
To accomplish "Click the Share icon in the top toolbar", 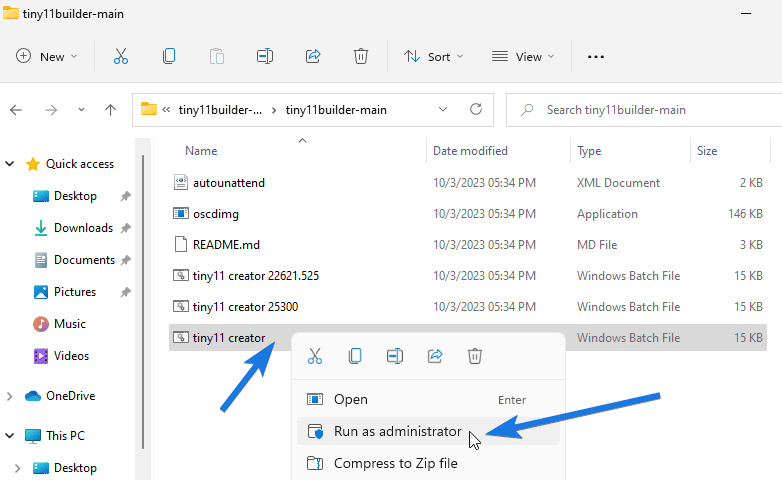I will [313, 56].
